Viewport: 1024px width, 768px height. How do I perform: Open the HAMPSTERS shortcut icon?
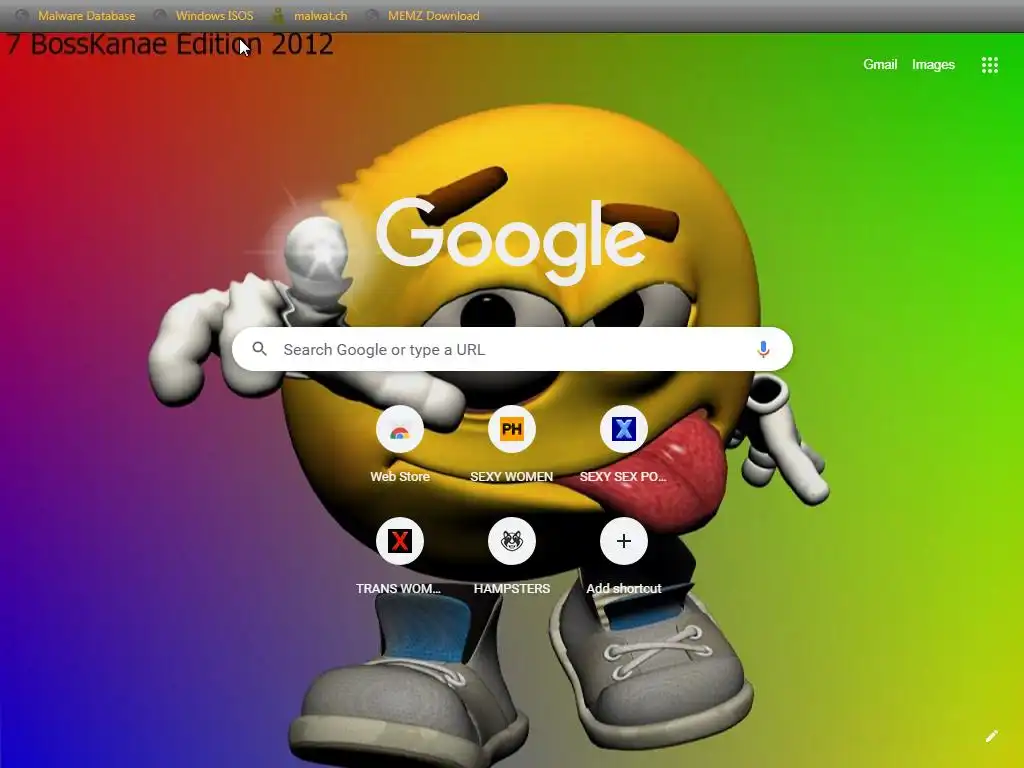pyautogui.click(x=511, y=541)
